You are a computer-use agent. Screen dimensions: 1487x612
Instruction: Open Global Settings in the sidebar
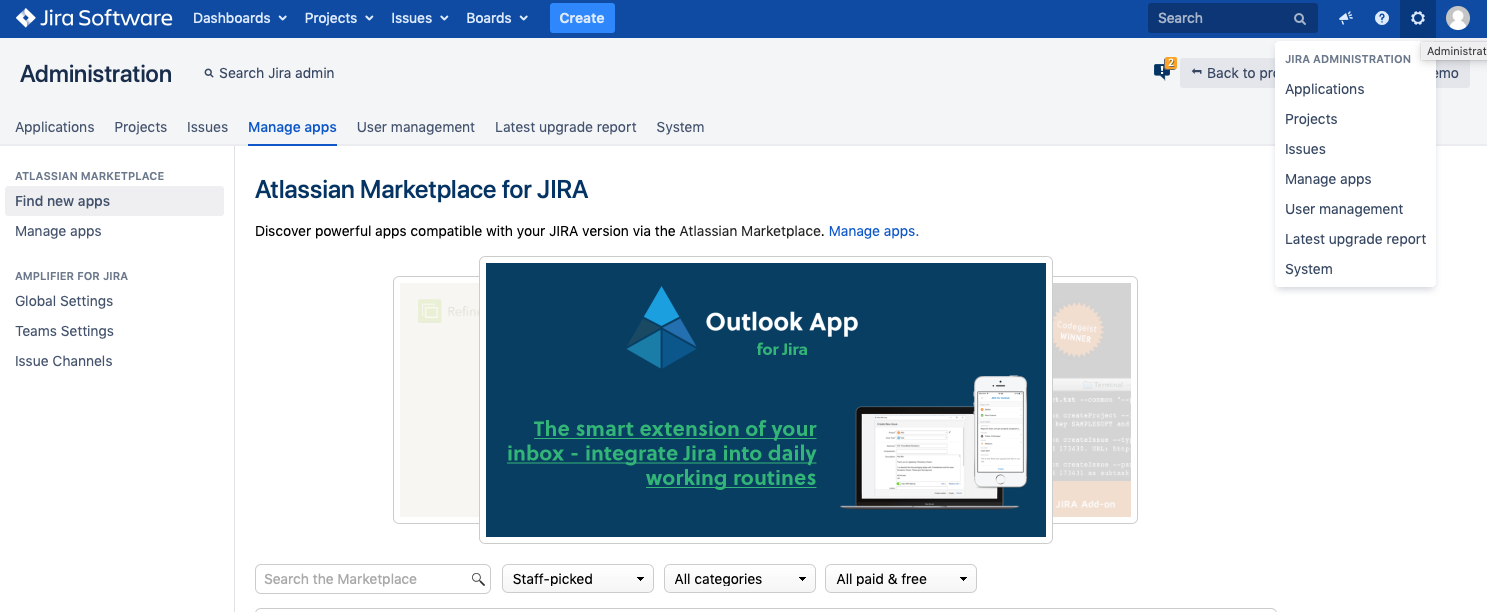click(x=64, y=301)
